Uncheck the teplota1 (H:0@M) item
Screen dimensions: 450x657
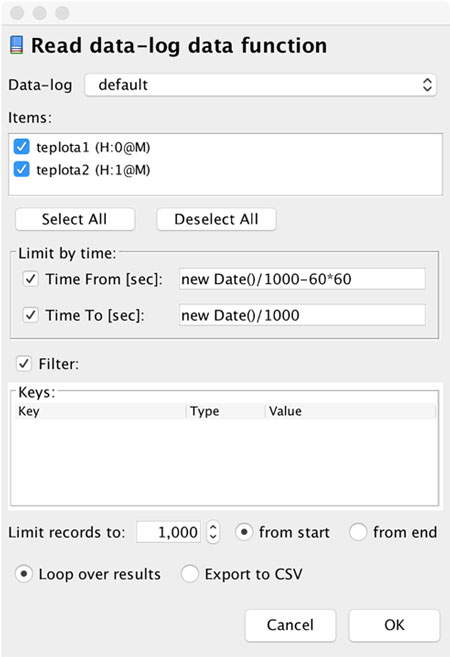21,147
